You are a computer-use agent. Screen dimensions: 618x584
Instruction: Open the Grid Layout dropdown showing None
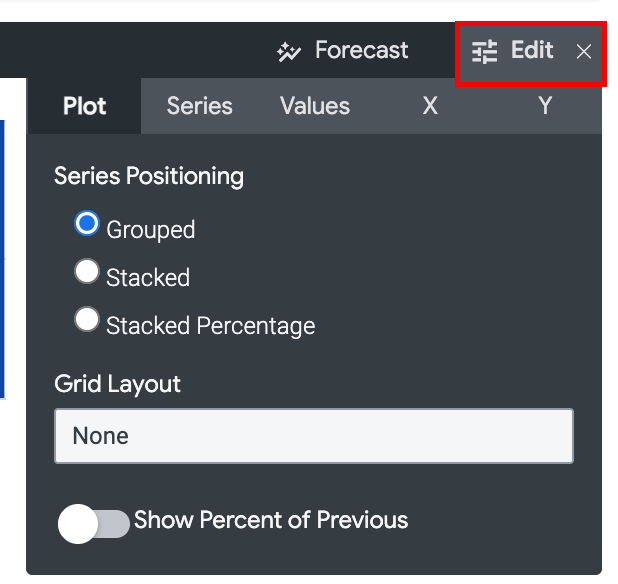coord(313,436)
